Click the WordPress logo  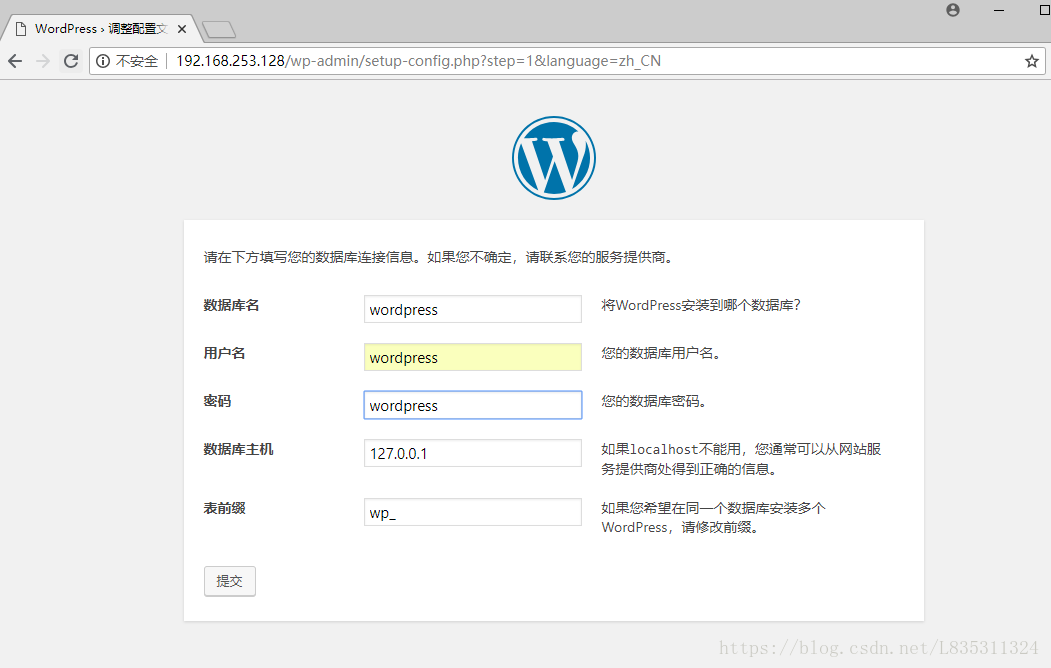click(553, 158)
